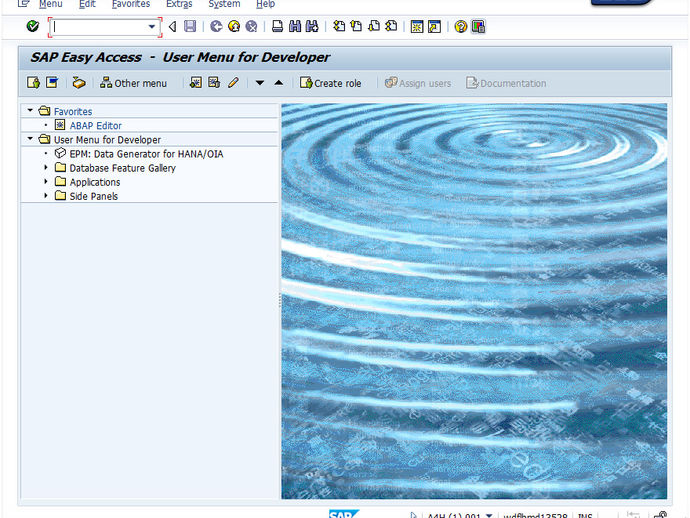Open the Customize Local Layout icon
The height and width of the screenshot is (518, 690).
coord(478,26)
